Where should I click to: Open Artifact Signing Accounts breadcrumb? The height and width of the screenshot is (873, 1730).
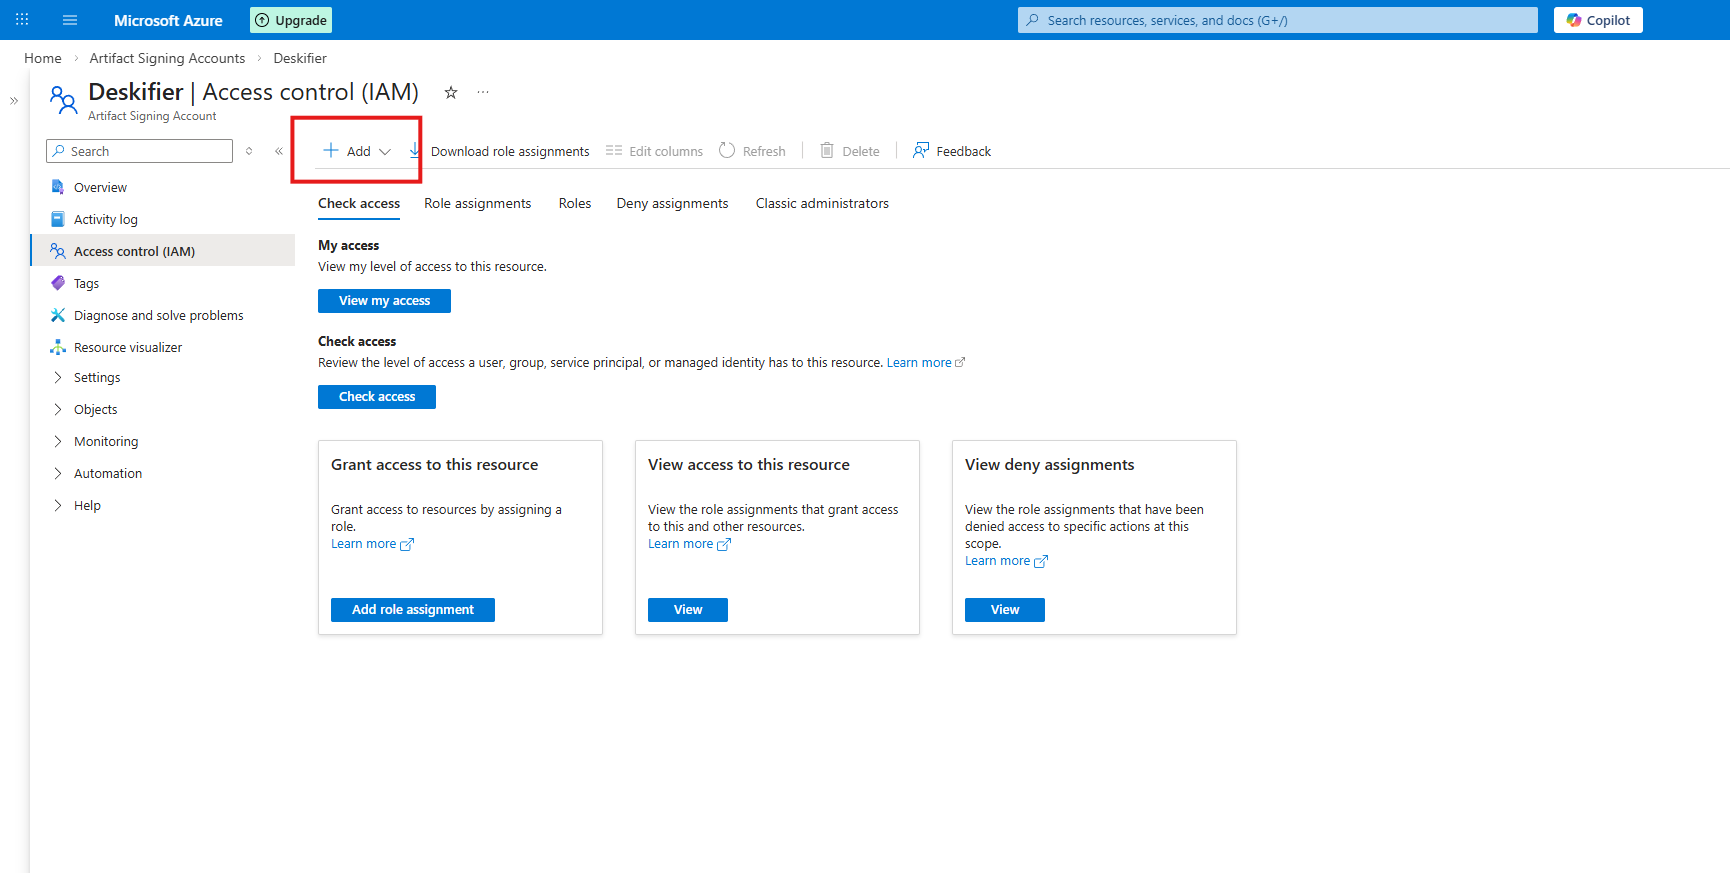167,58
